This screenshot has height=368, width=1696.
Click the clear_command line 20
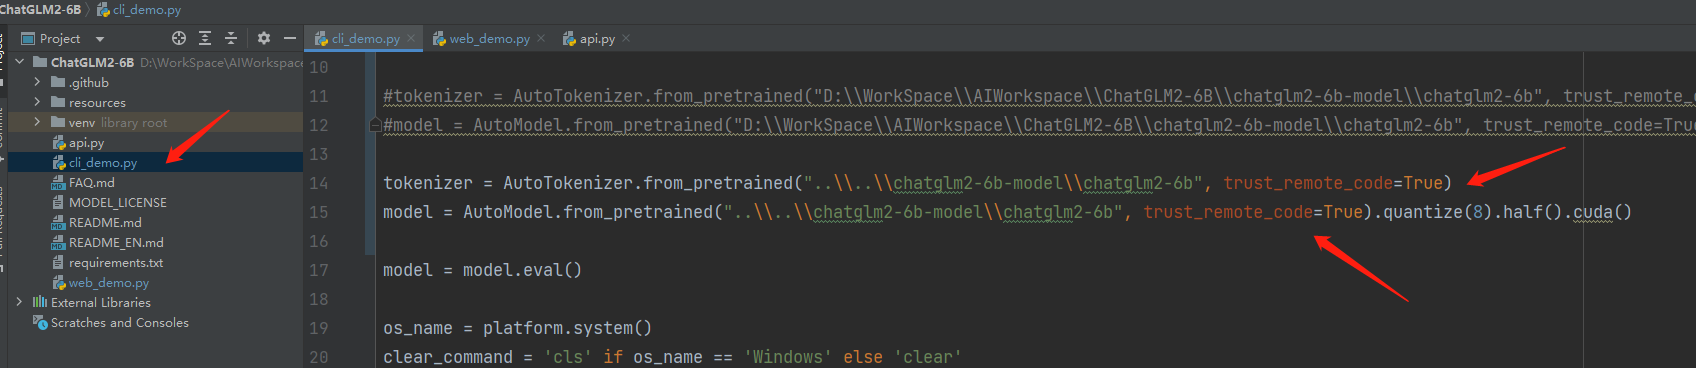(x=672, y=357)
